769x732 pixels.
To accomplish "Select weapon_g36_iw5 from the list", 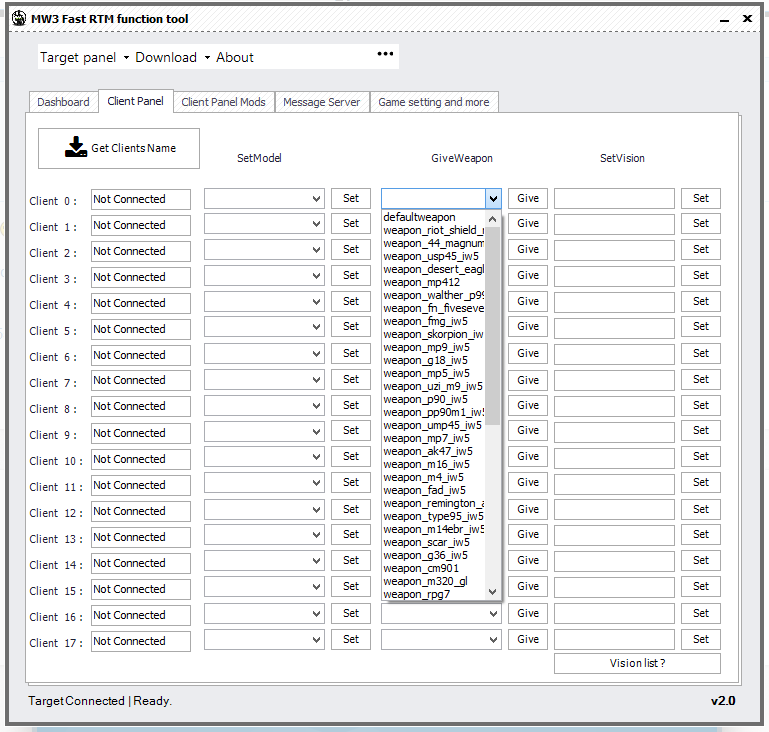I will point(434,555).
